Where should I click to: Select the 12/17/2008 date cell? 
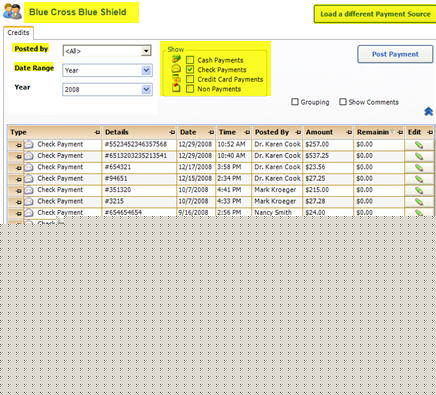tap(195, 167)
